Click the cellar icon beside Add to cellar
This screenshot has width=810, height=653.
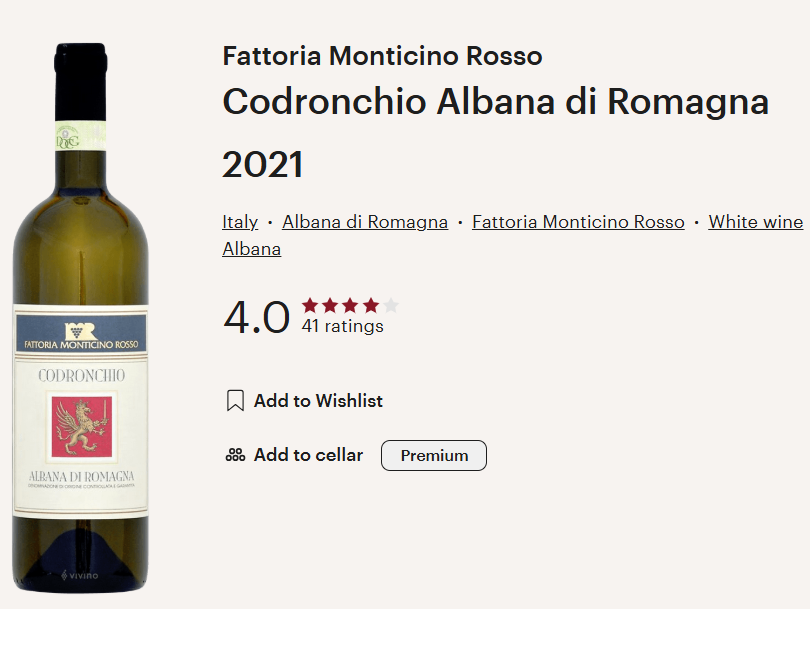click(x=235, y=455)
